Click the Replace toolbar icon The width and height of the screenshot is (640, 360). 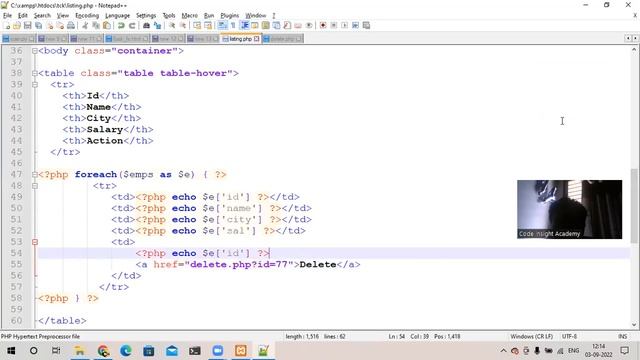(x=157, y=25)
